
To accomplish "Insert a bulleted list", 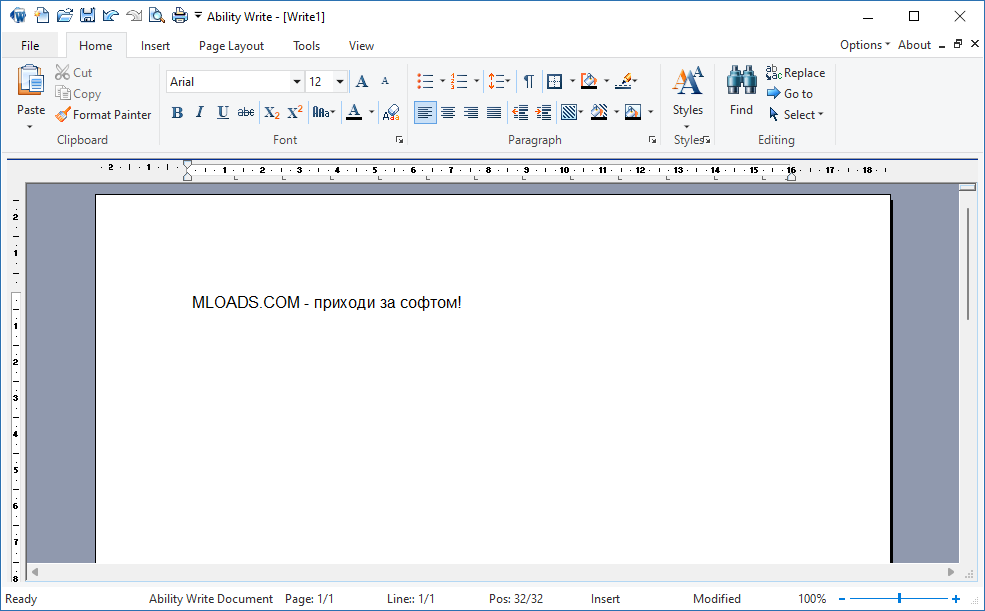I will tap(425, 81).
